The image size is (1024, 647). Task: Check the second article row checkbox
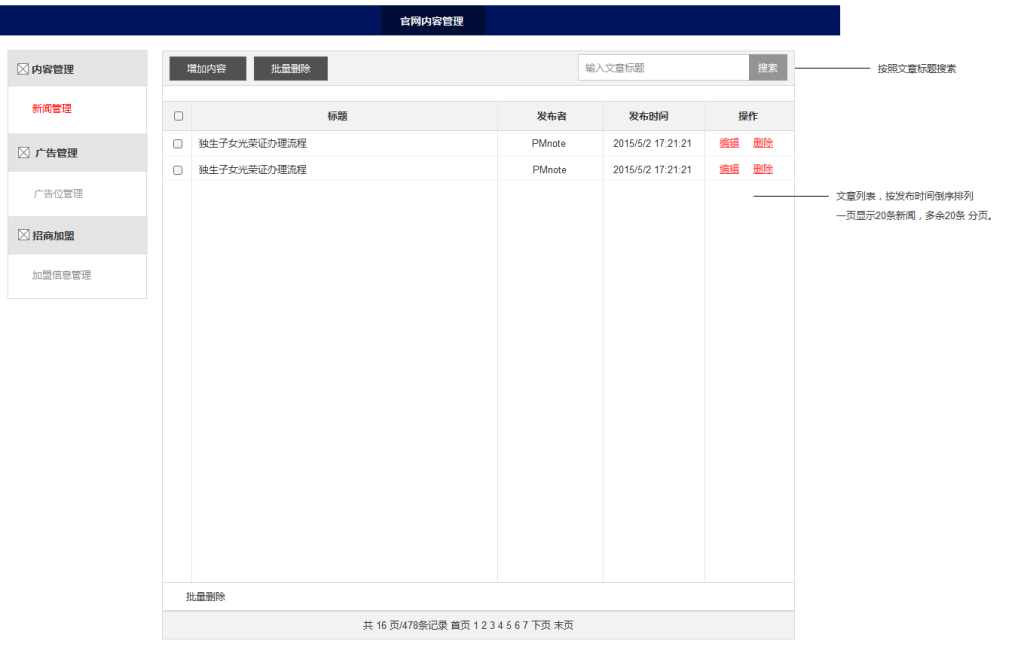[178, 170]
